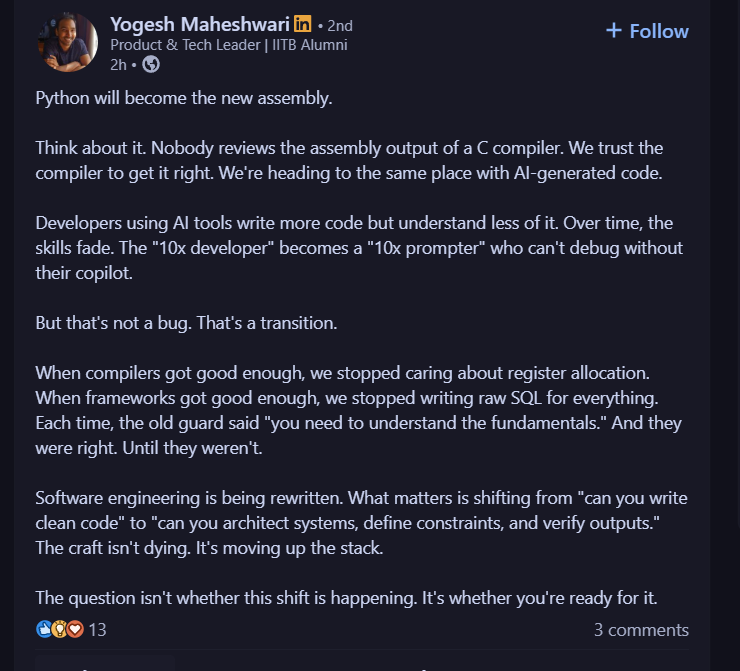View the 13 reactions count
The height and width of the screenshot is (671, 740).
pos(98,630)
